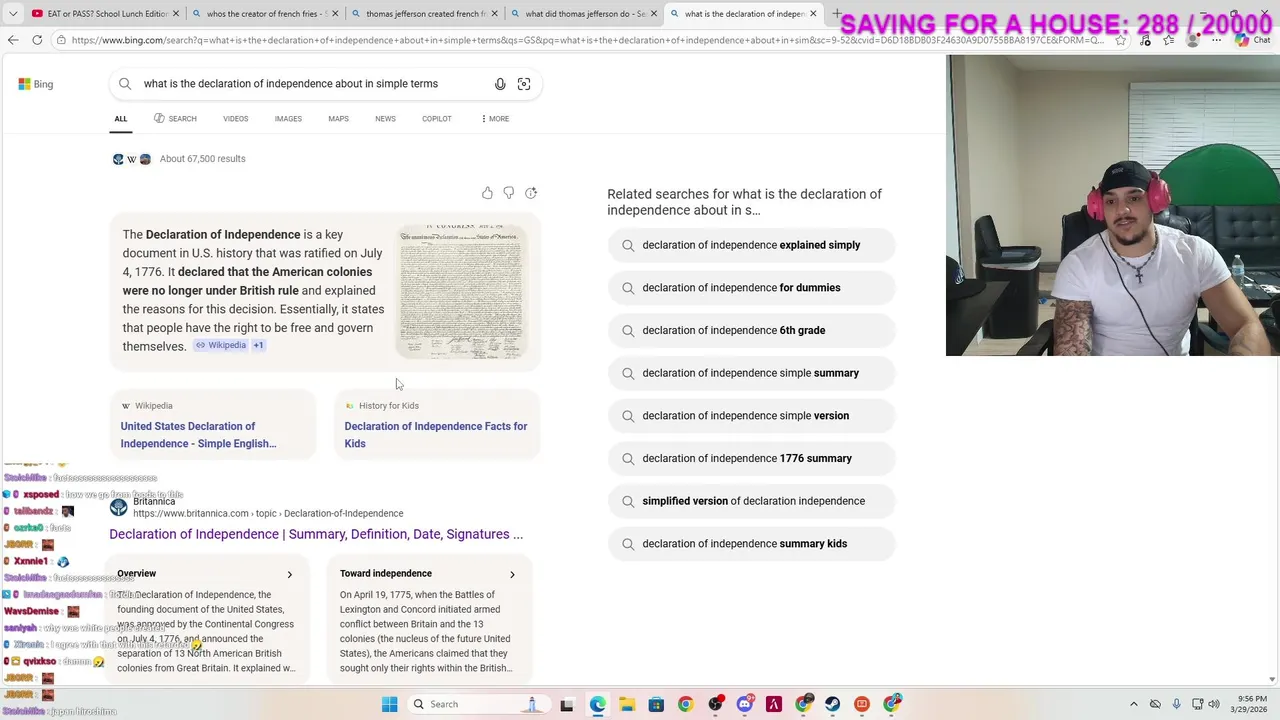This screenshot has height=720, width=1280.
Task: Click the favorite star in address bar
Action: (x=1120, y=40)
